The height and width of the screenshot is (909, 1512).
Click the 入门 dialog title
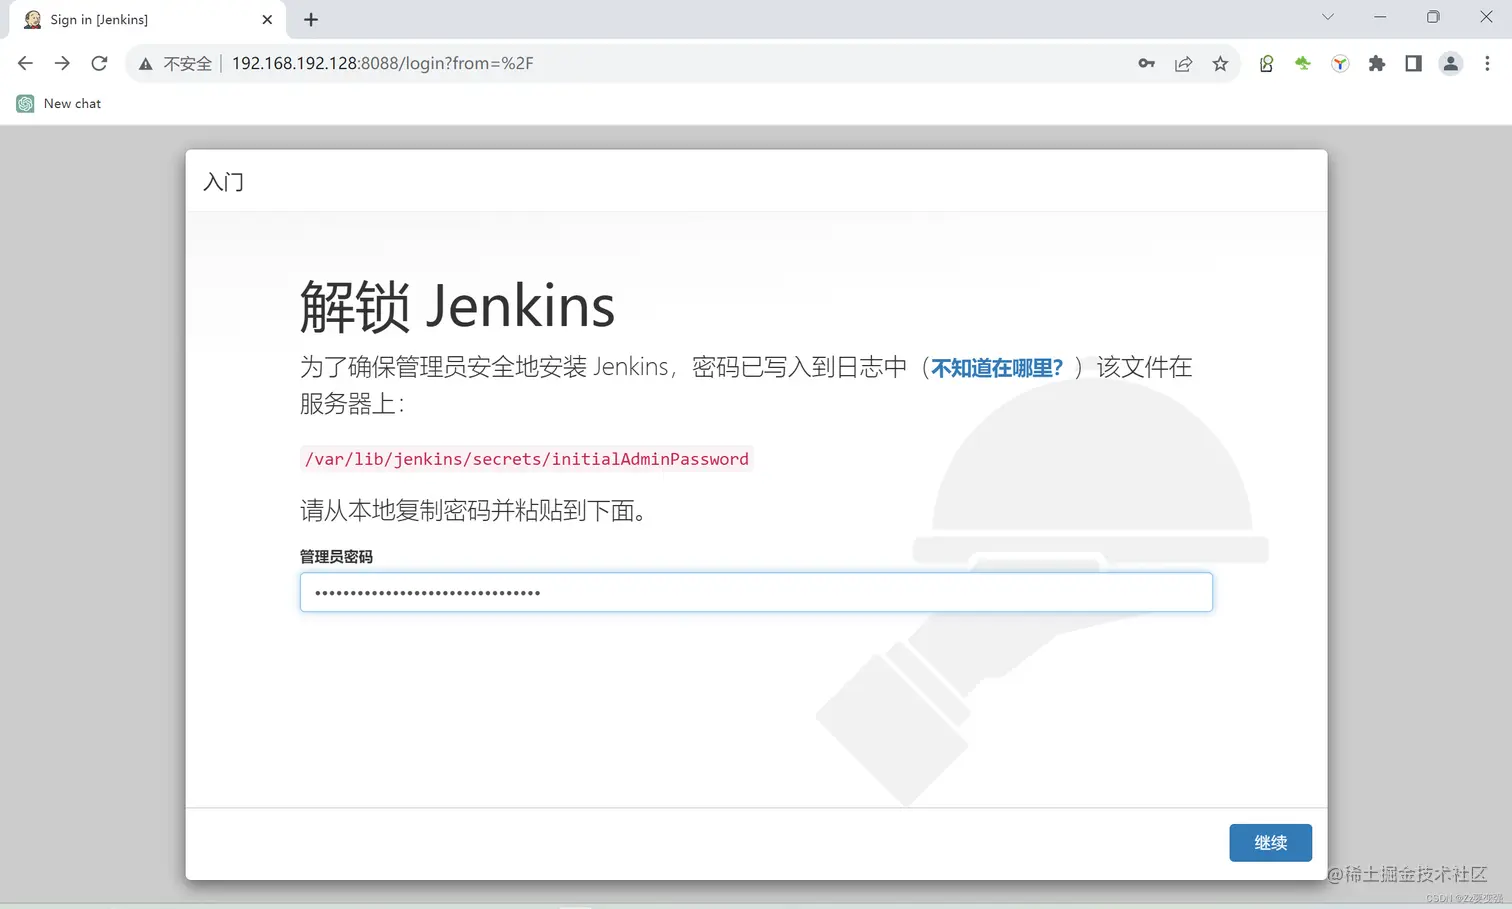pyautogui.click(x=223, y=181)
